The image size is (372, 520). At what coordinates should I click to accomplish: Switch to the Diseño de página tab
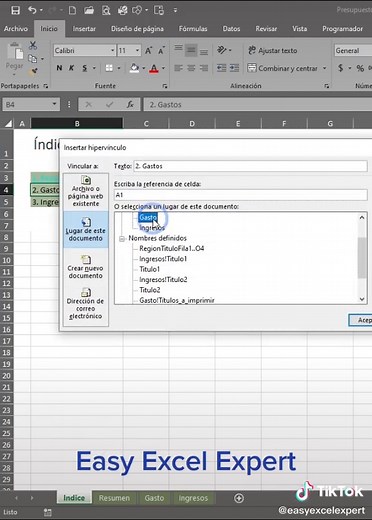[x=137, y=29]
